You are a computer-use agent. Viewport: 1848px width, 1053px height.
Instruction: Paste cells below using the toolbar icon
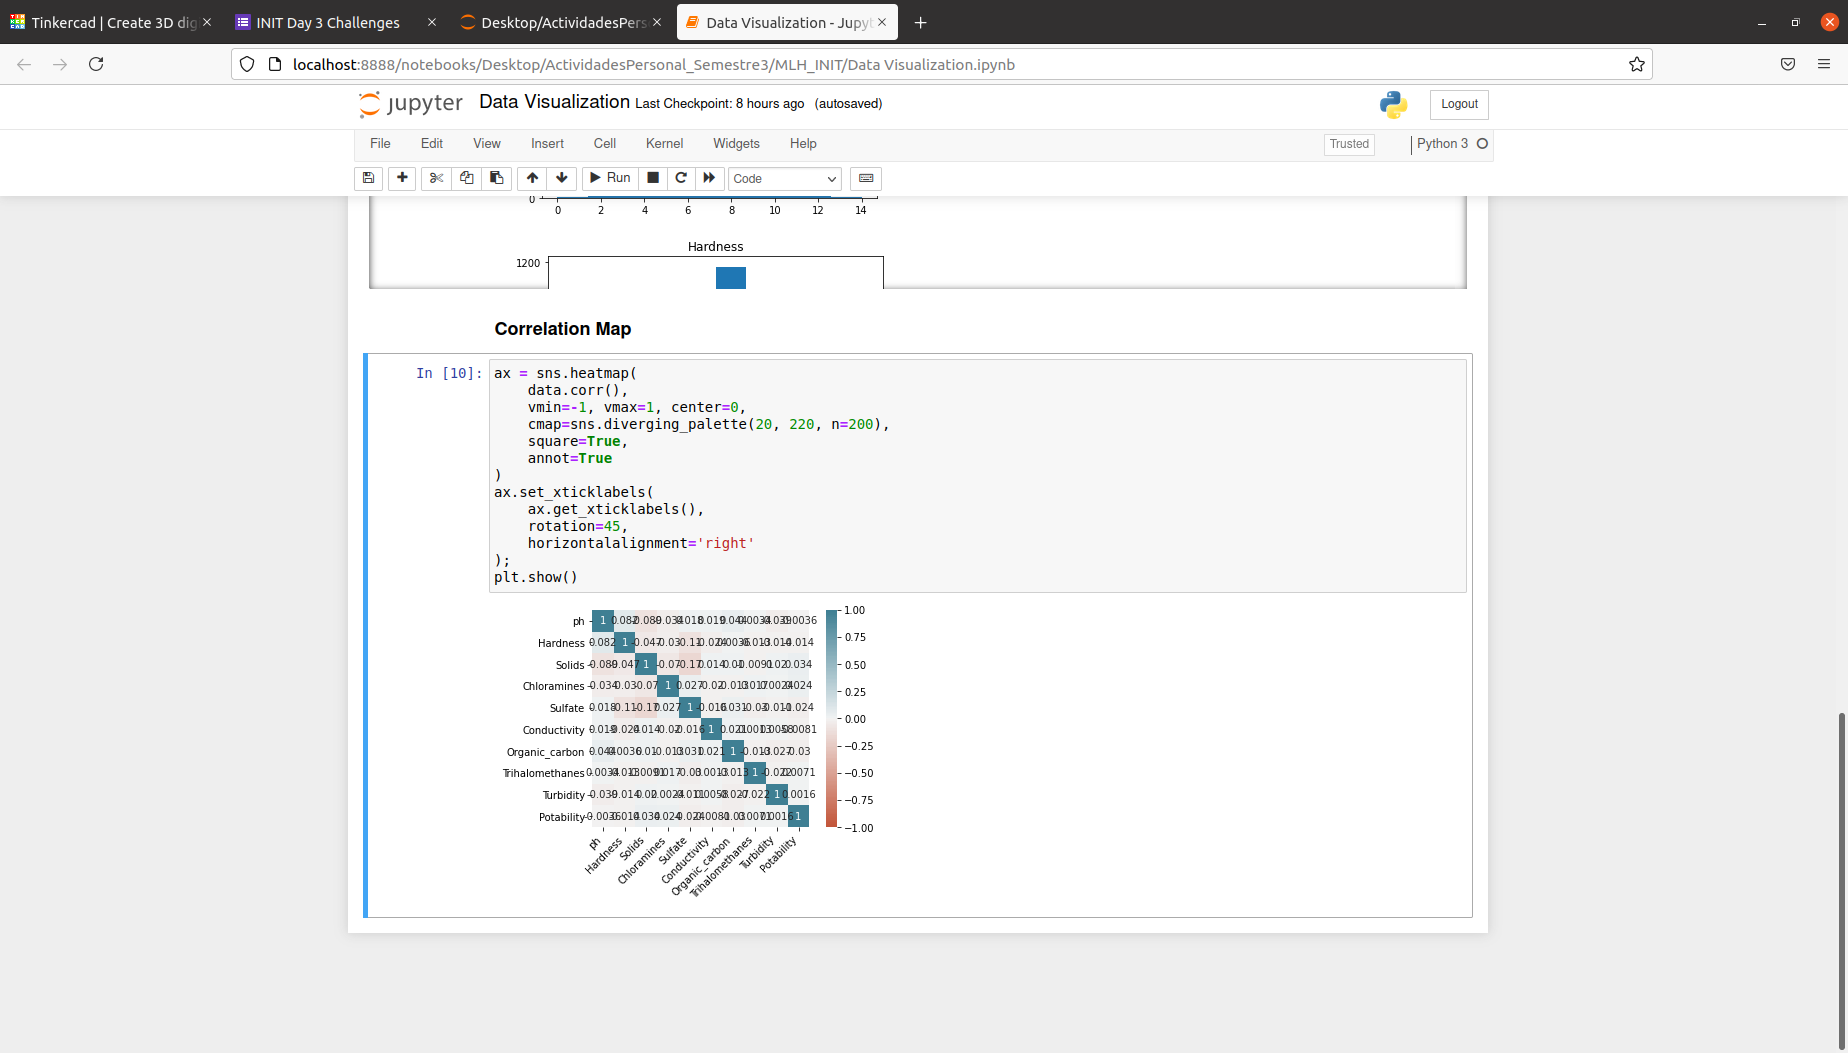click(496, 178)
